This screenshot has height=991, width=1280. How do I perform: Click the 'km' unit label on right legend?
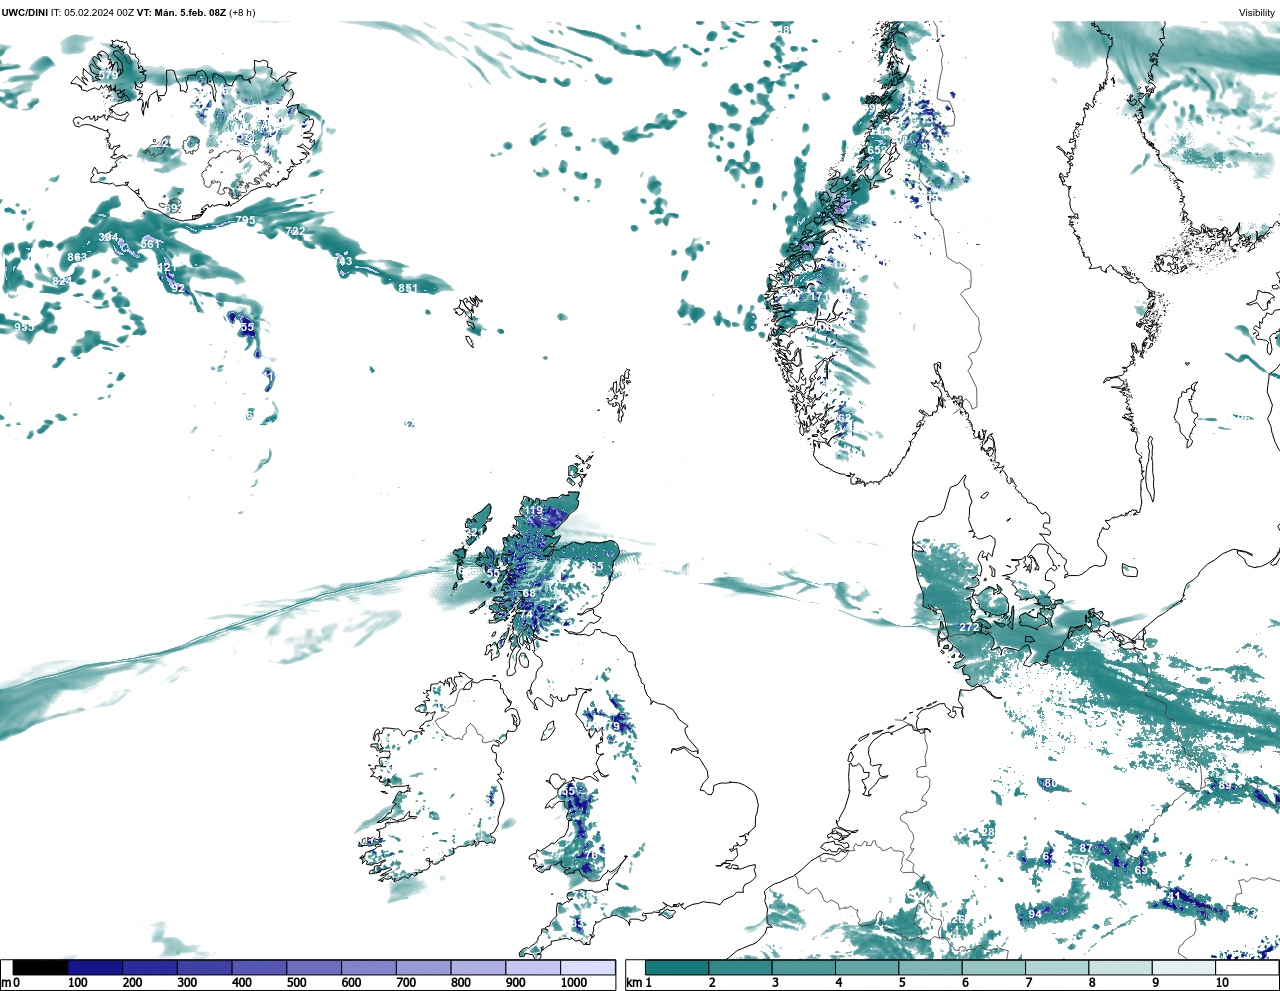point(634,983)
